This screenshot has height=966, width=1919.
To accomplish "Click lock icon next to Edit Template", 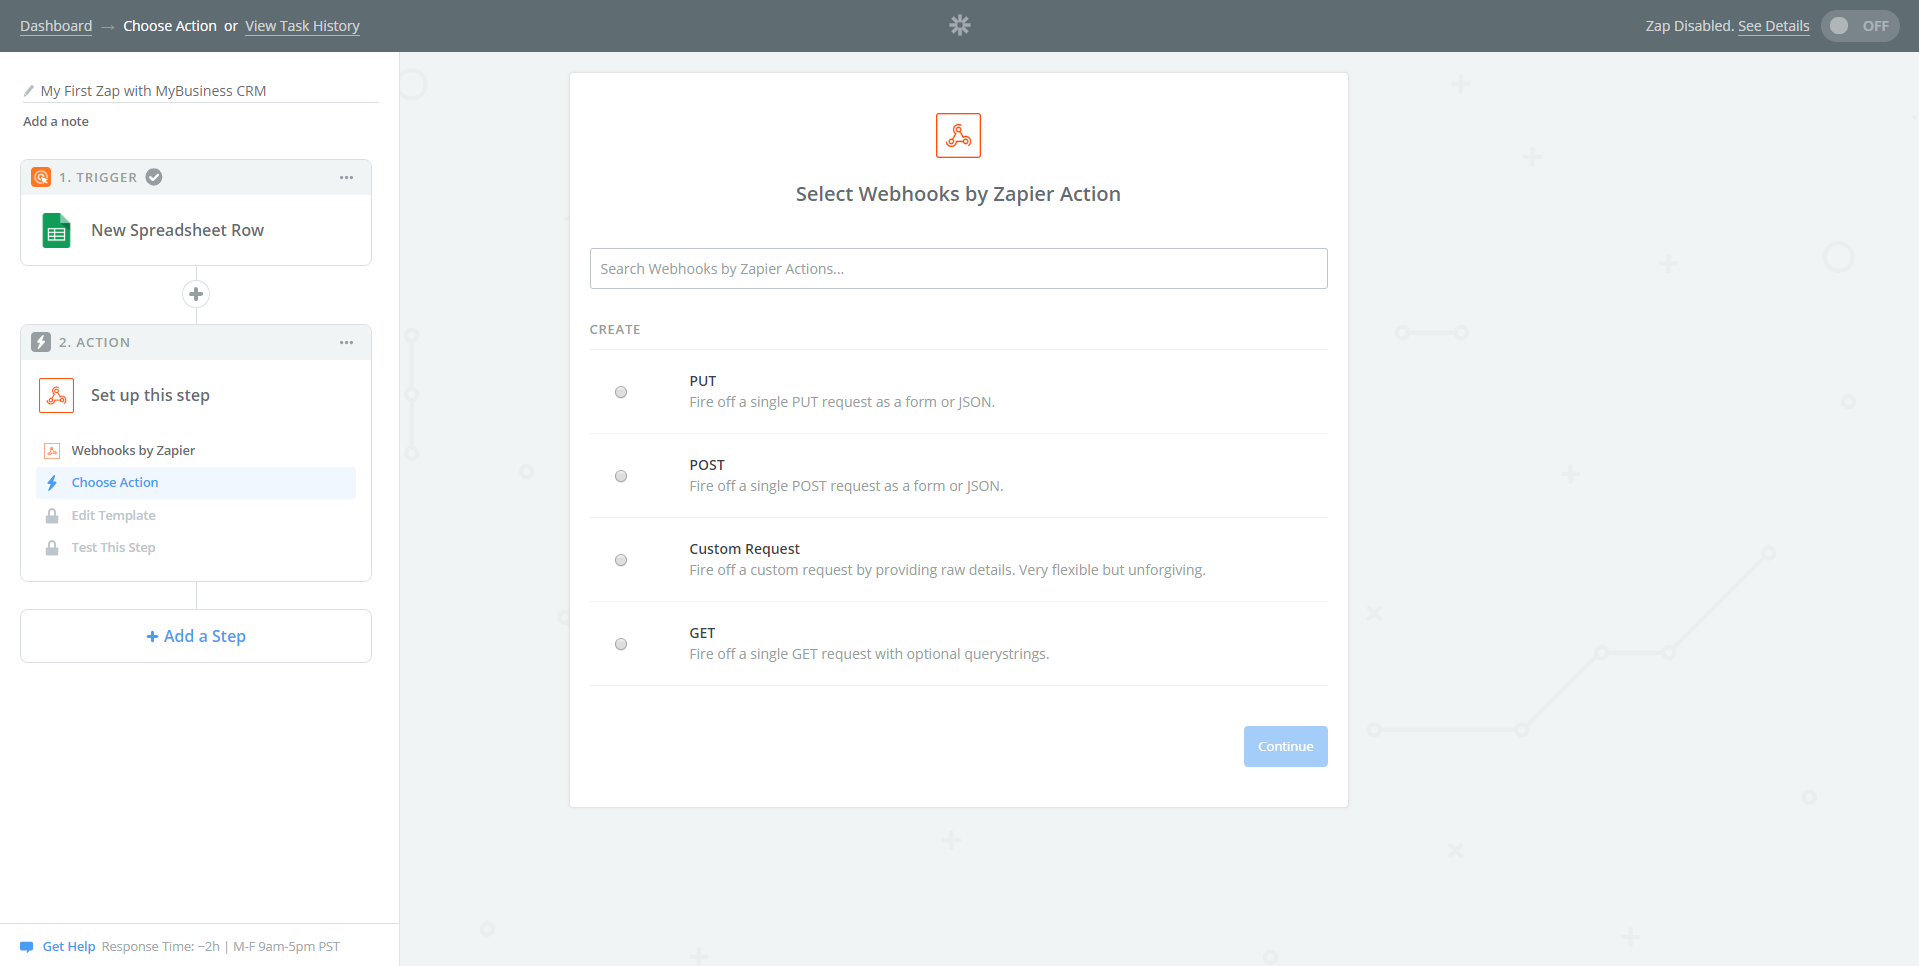I will [x=52, y=516].
